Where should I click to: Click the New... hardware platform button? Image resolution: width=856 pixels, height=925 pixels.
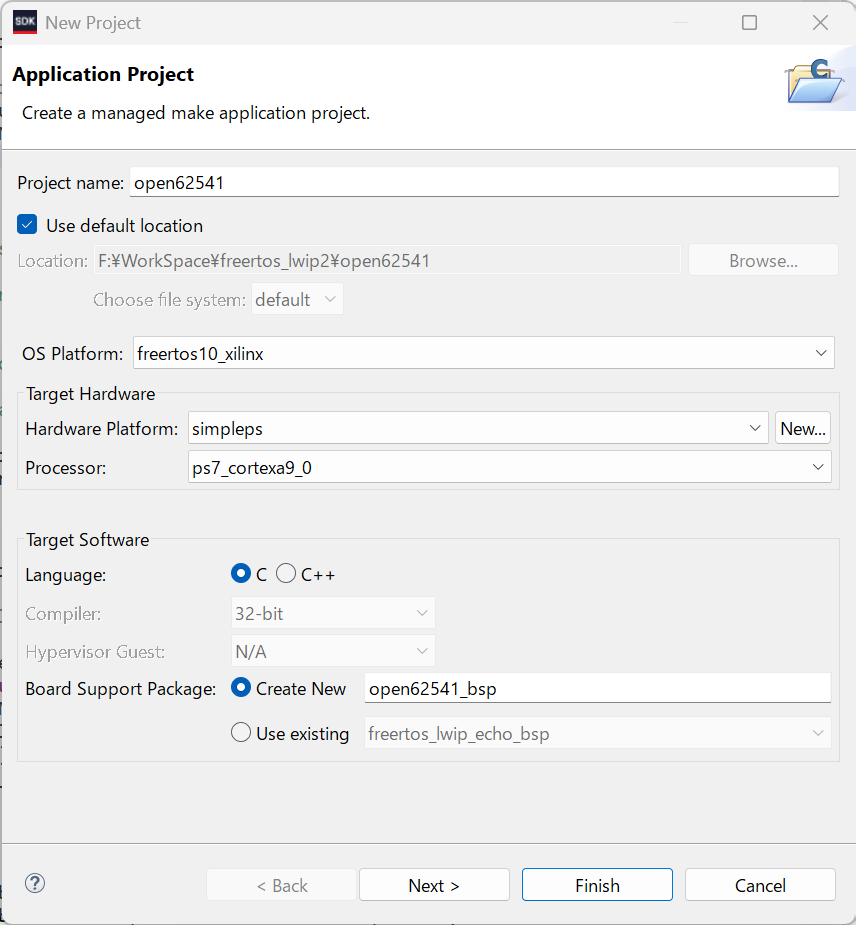click(803, 428)
